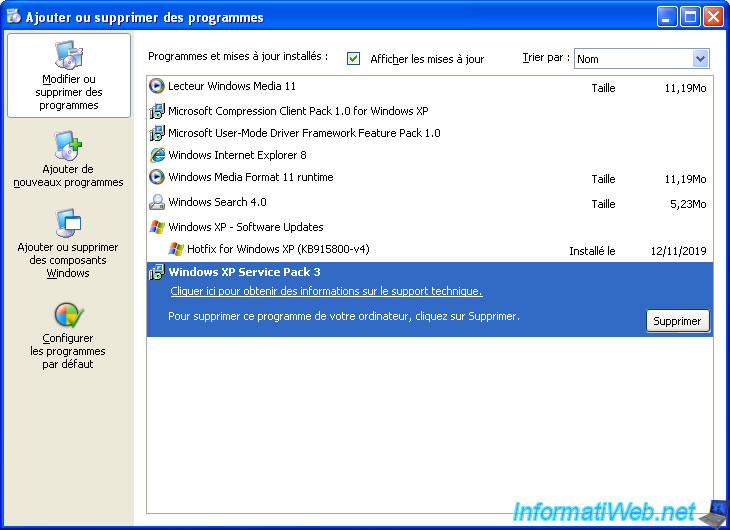The height and width of the screenshot is (530, 730).
Task: Select the Lecteur Windows Media 11 row text
Action: pos(232,86)
